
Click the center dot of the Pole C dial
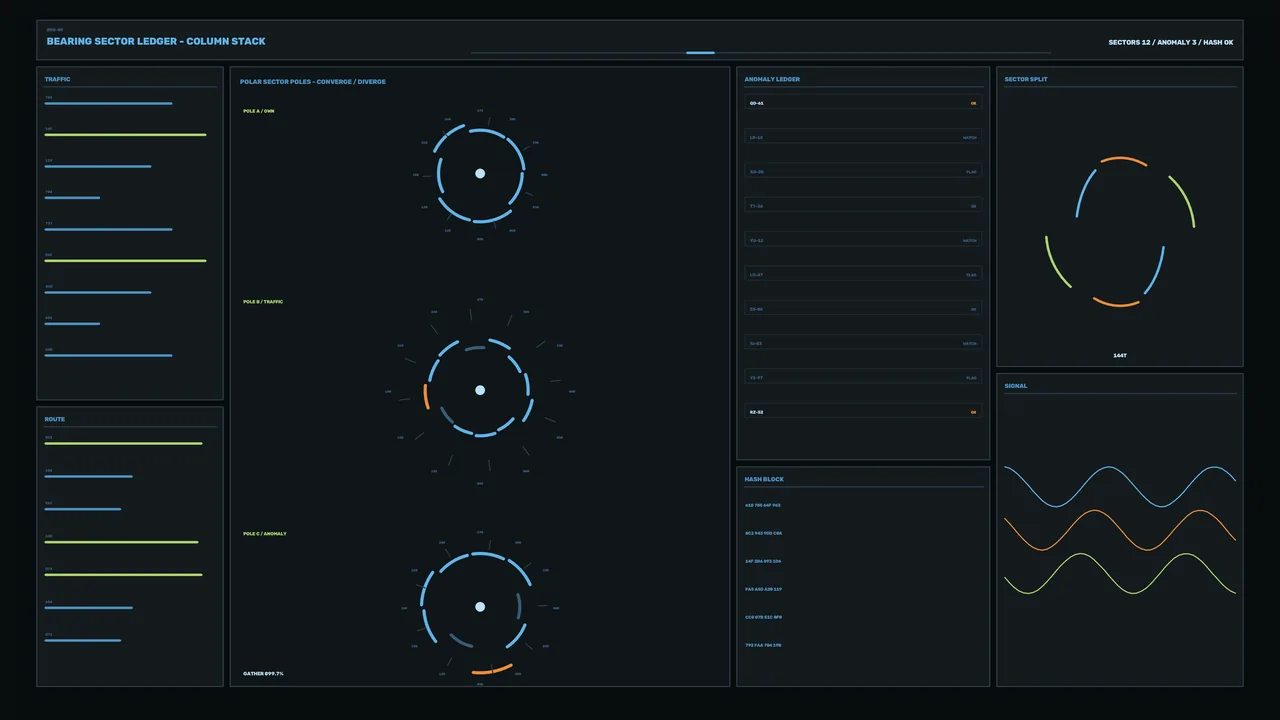point(480,607)
